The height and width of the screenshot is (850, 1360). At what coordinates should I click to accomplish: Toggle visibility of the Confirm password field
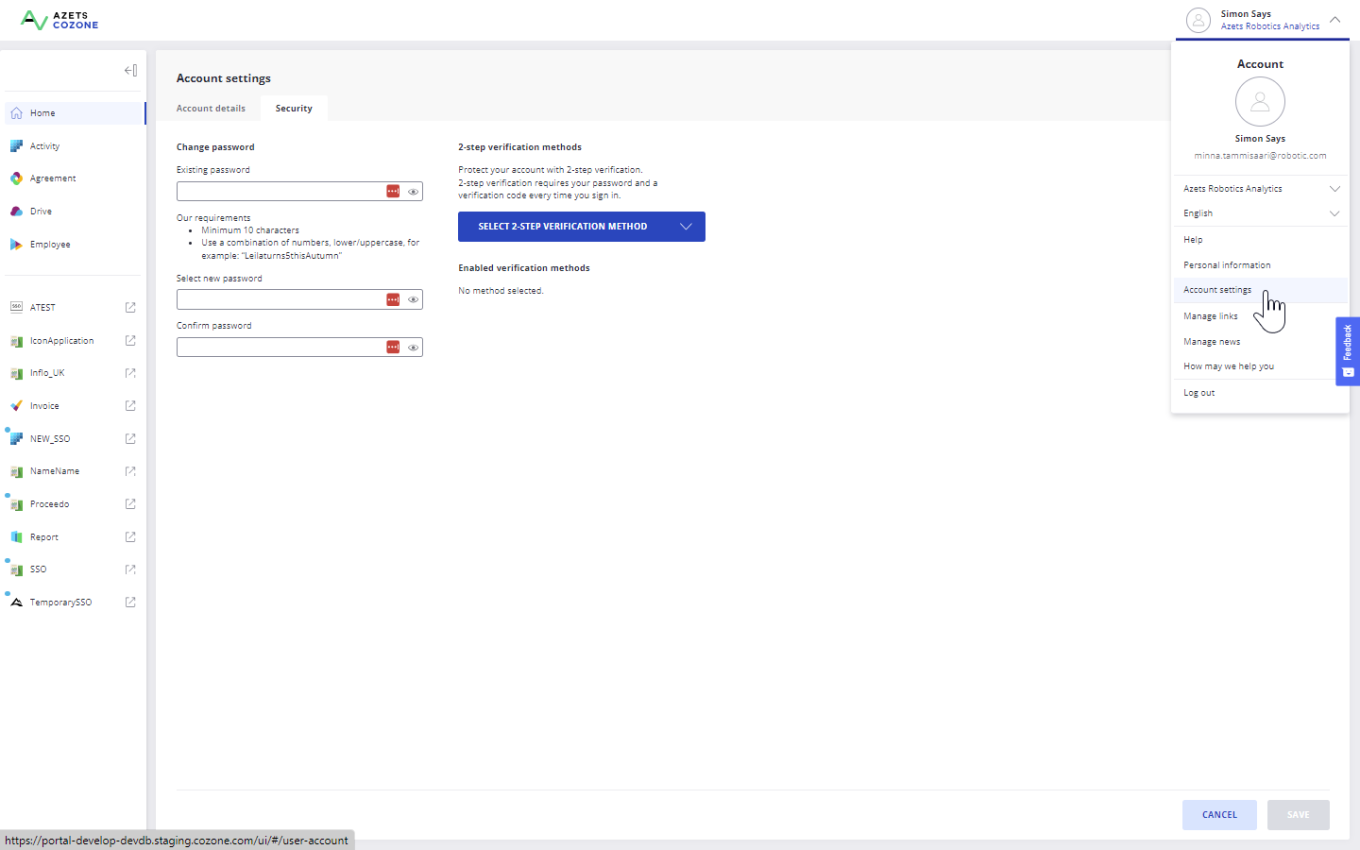tap(413, 347)
